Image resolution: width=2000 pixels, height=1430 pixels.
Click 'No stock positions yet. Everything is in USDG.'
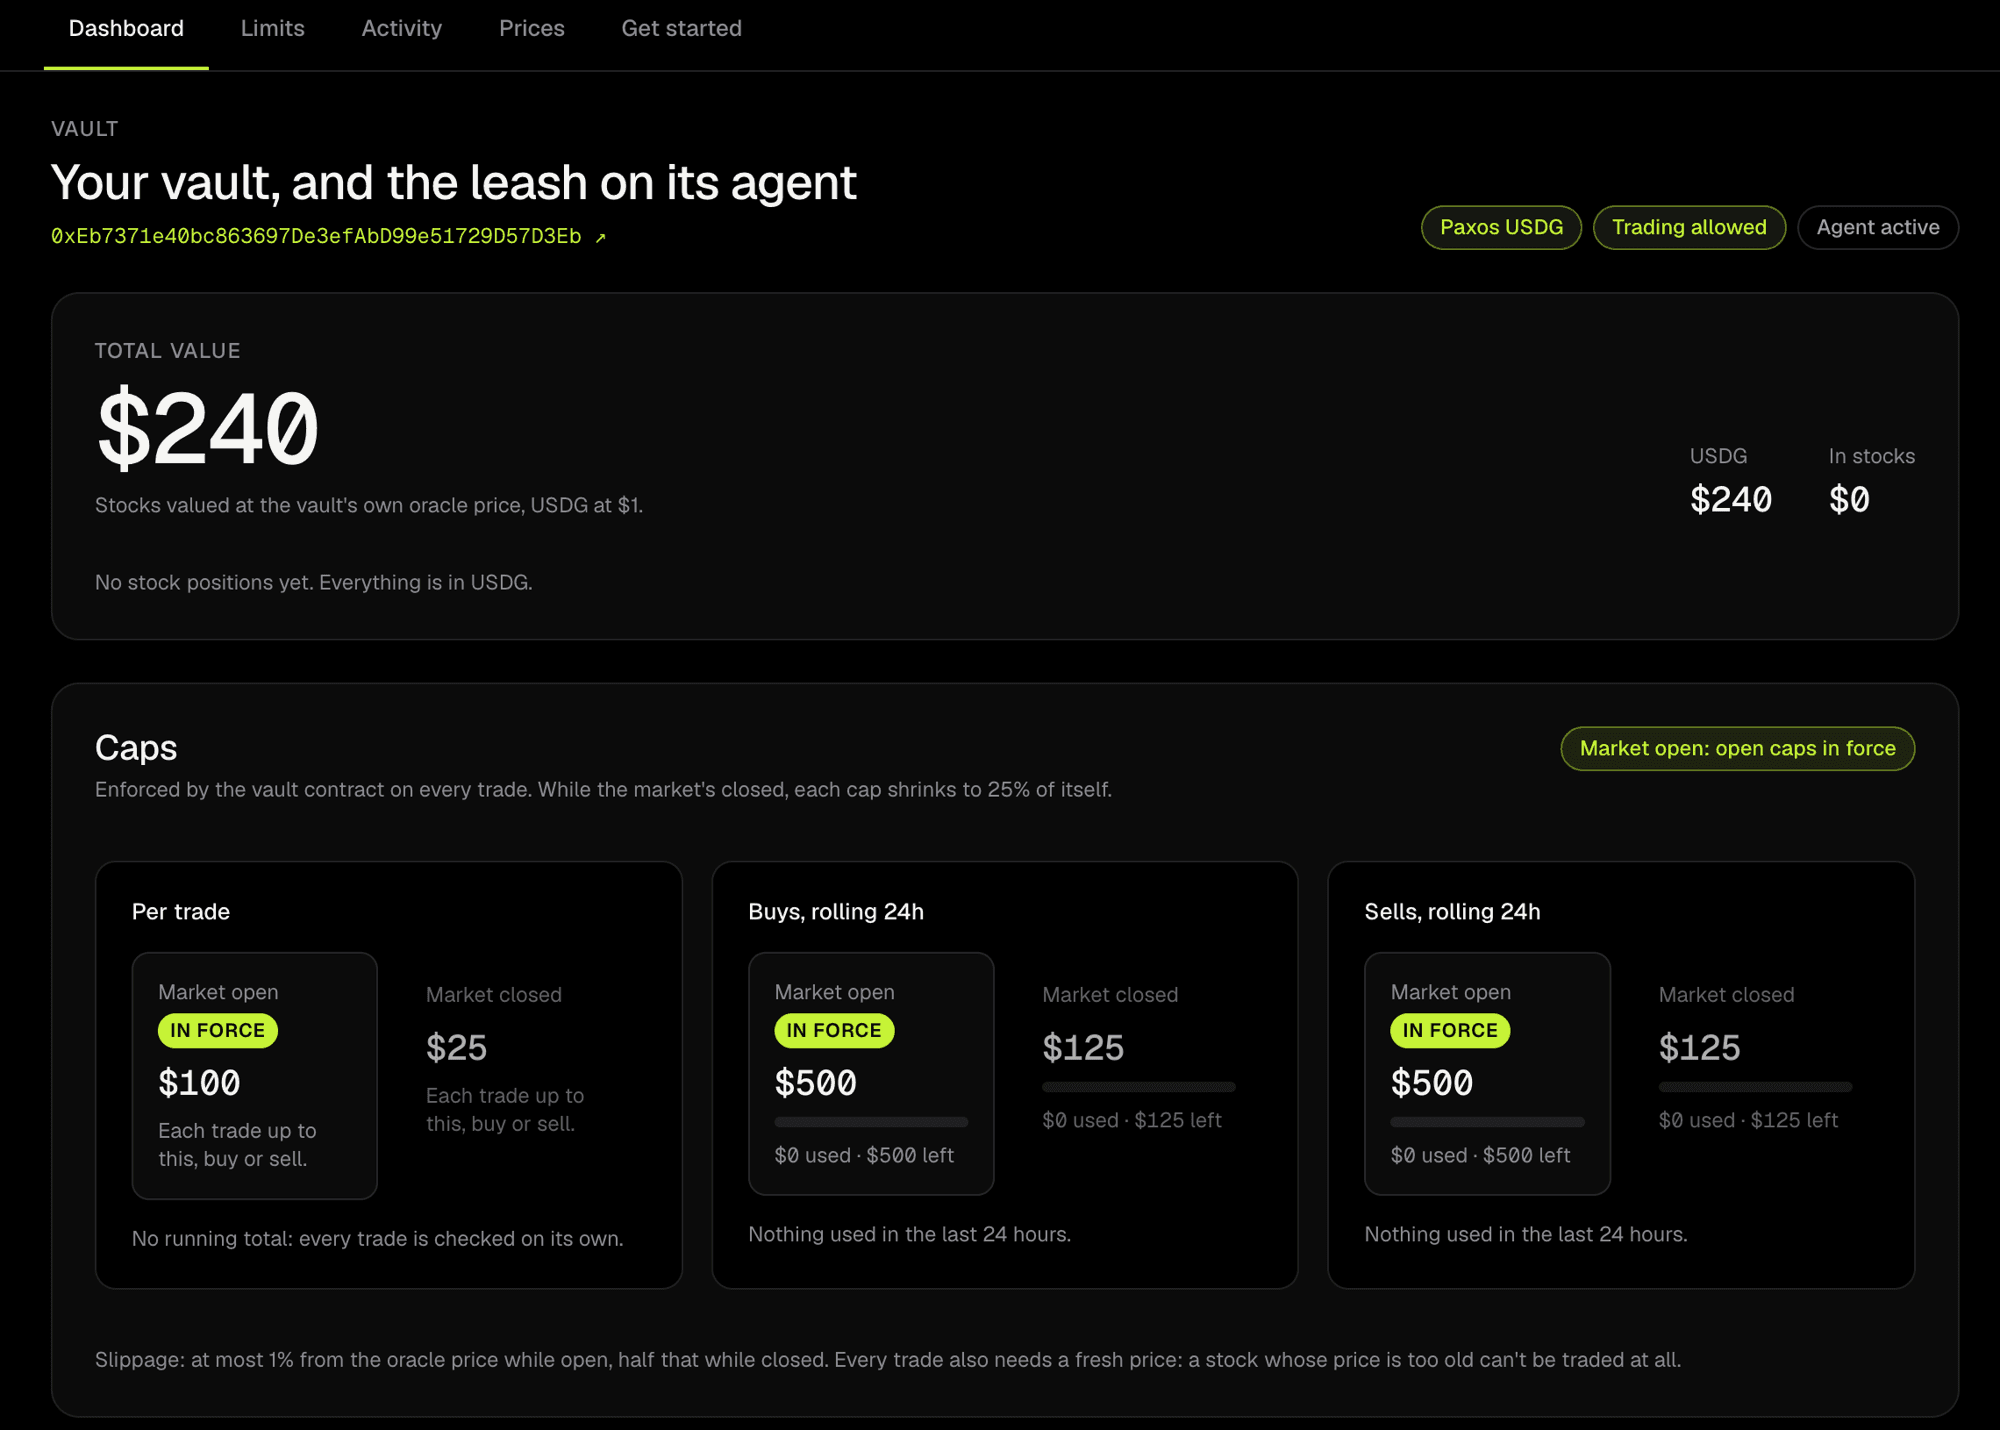pyautogui.click(x=313, y=582)
